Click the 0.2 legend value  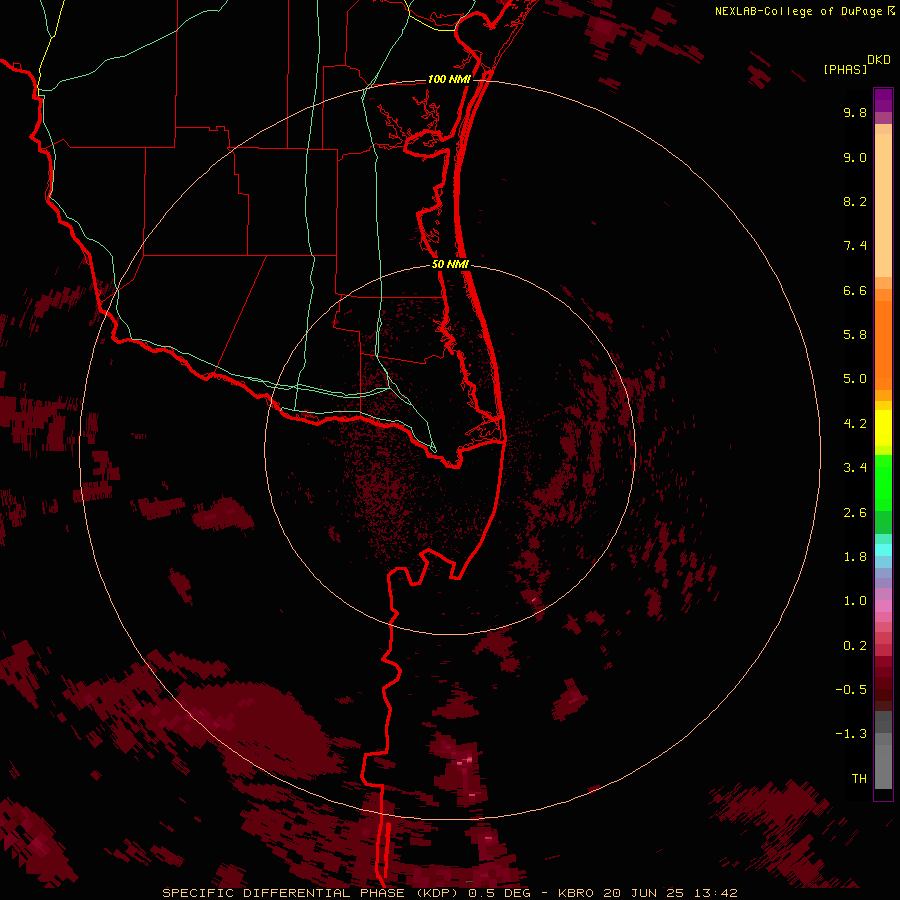pyautogui.click(x=855, y=646)
